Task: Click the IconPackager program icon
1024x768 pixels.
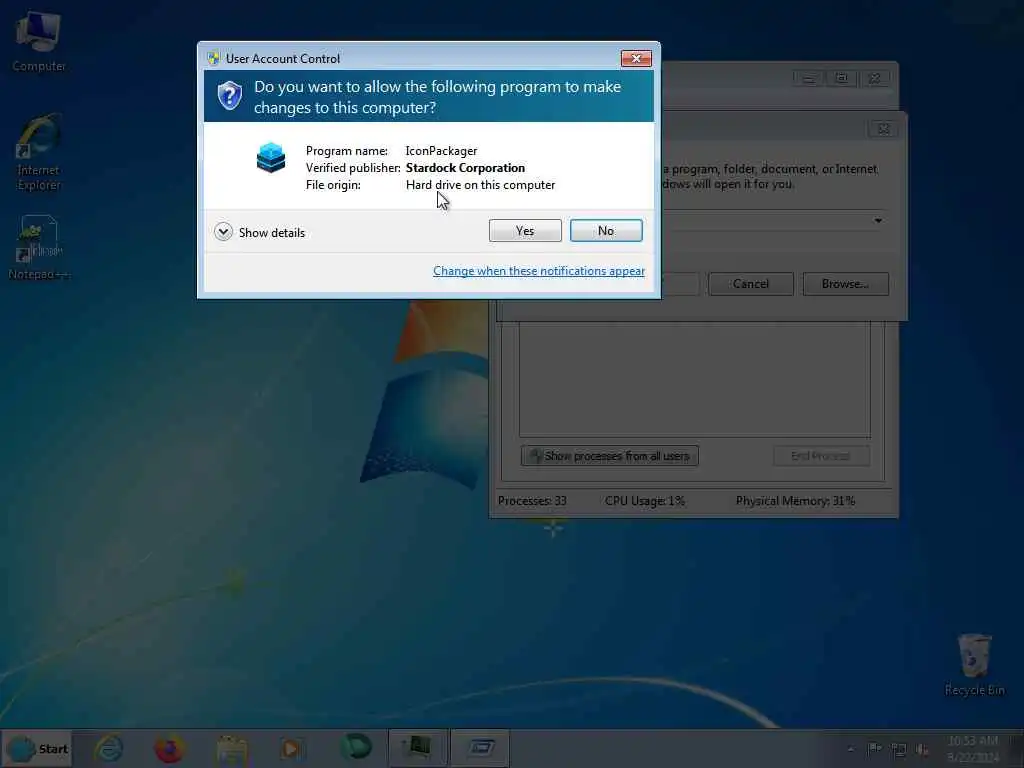Action: [x=271, y=157]
